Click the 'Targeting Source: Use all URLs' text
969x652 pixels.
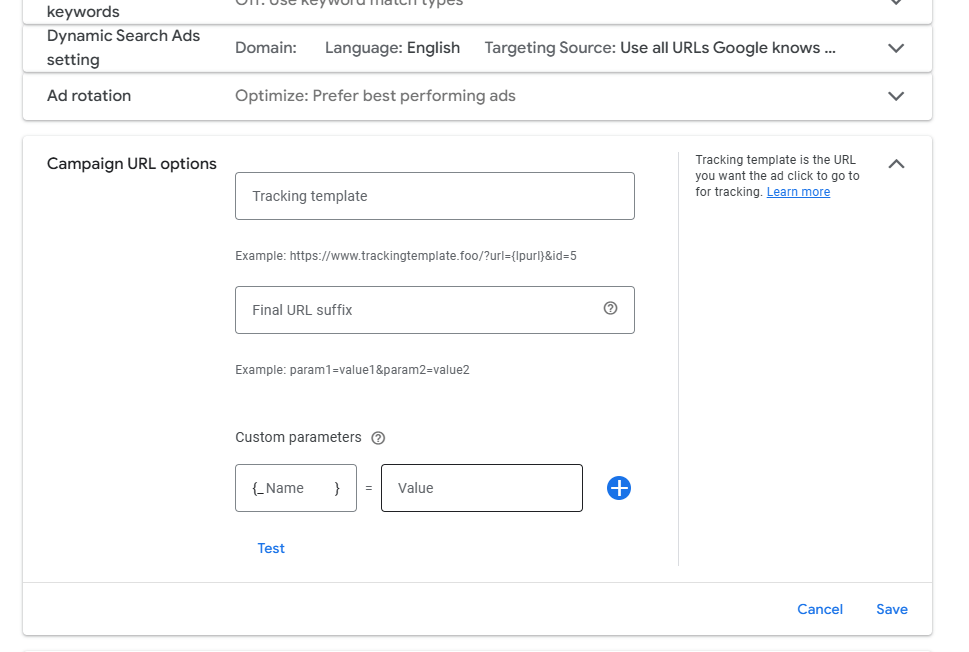click(x=660, y=48)
